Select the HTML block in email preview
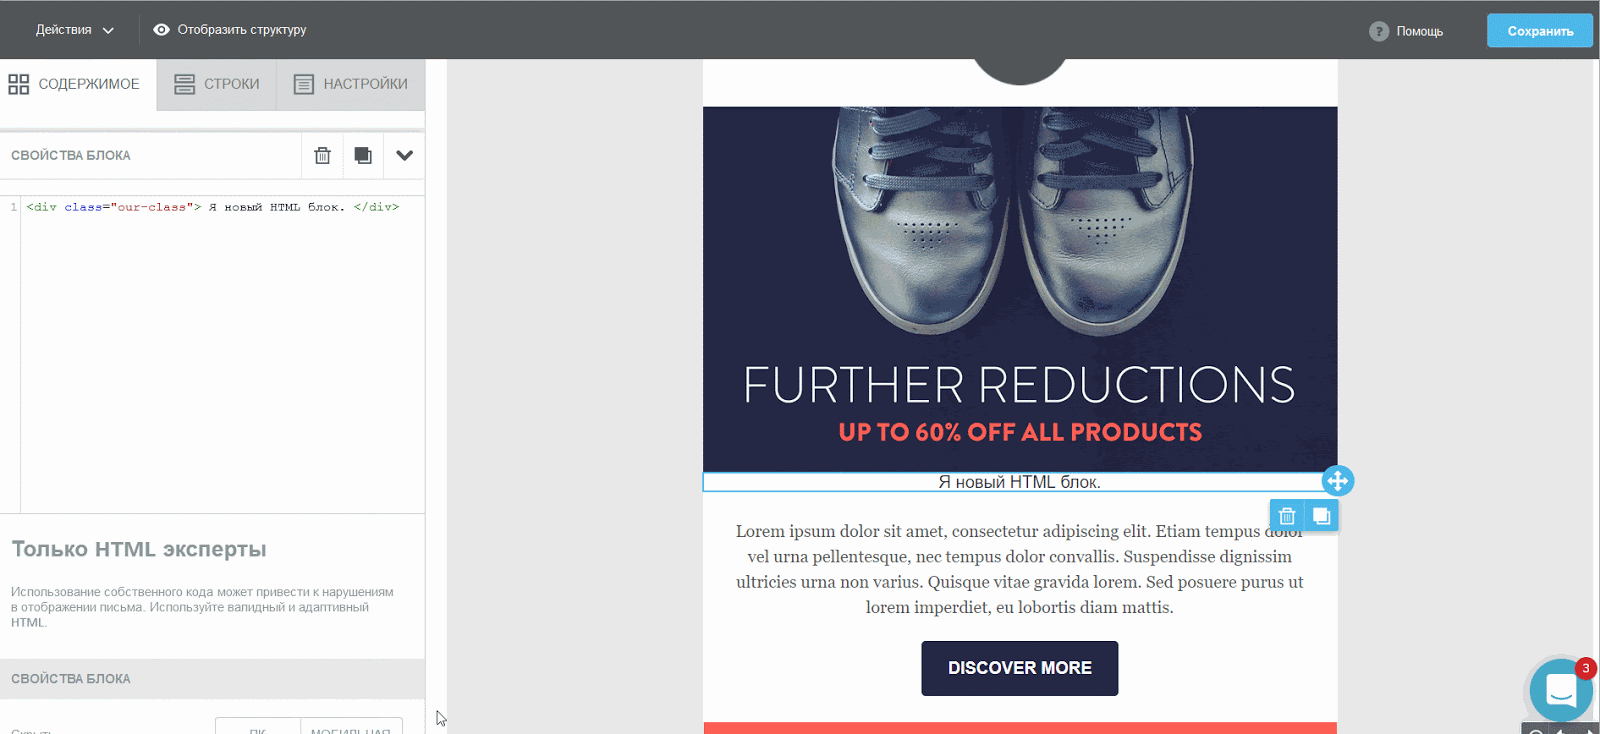Image resolution: width=1600 pixels, height=734 pixels. 1019,482
